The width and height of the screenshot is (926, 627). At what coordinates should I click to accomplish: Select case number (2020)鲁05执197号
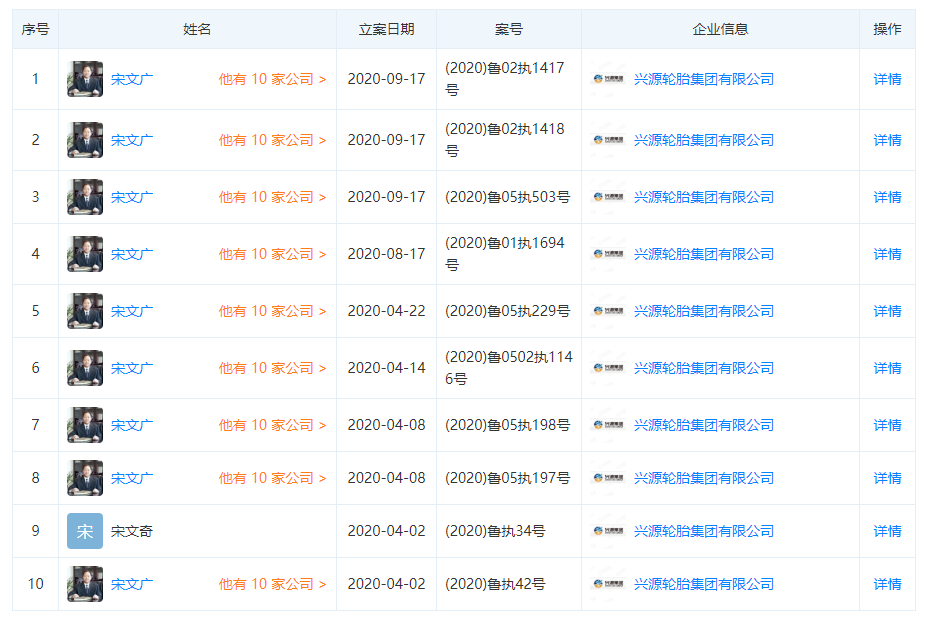coord(507,478)
